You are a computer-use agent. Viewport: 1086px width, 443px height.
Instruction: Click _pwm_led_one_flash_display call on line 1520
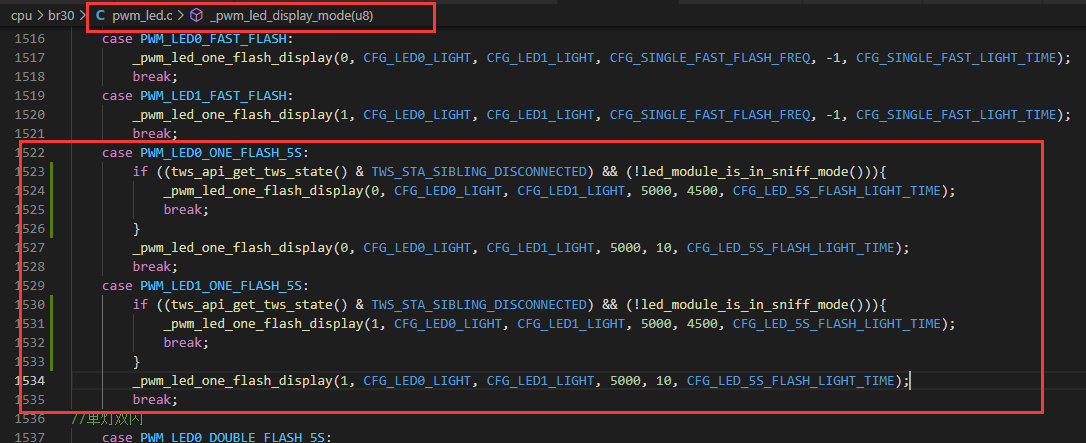coord(232,114)
